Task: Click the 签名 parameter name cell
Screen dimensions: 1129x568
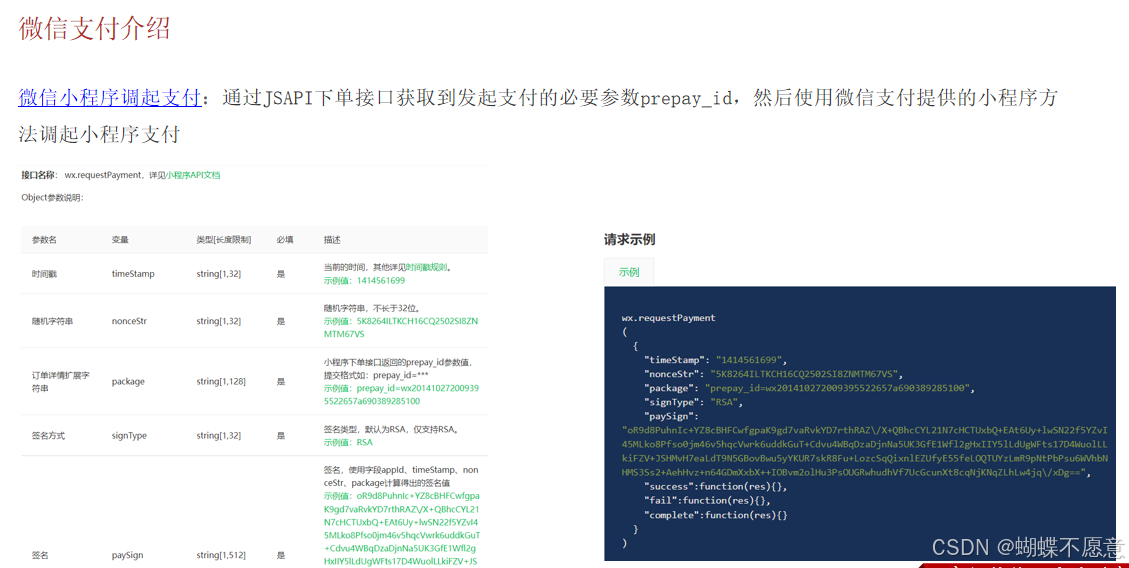Action: tap(40, 555)
